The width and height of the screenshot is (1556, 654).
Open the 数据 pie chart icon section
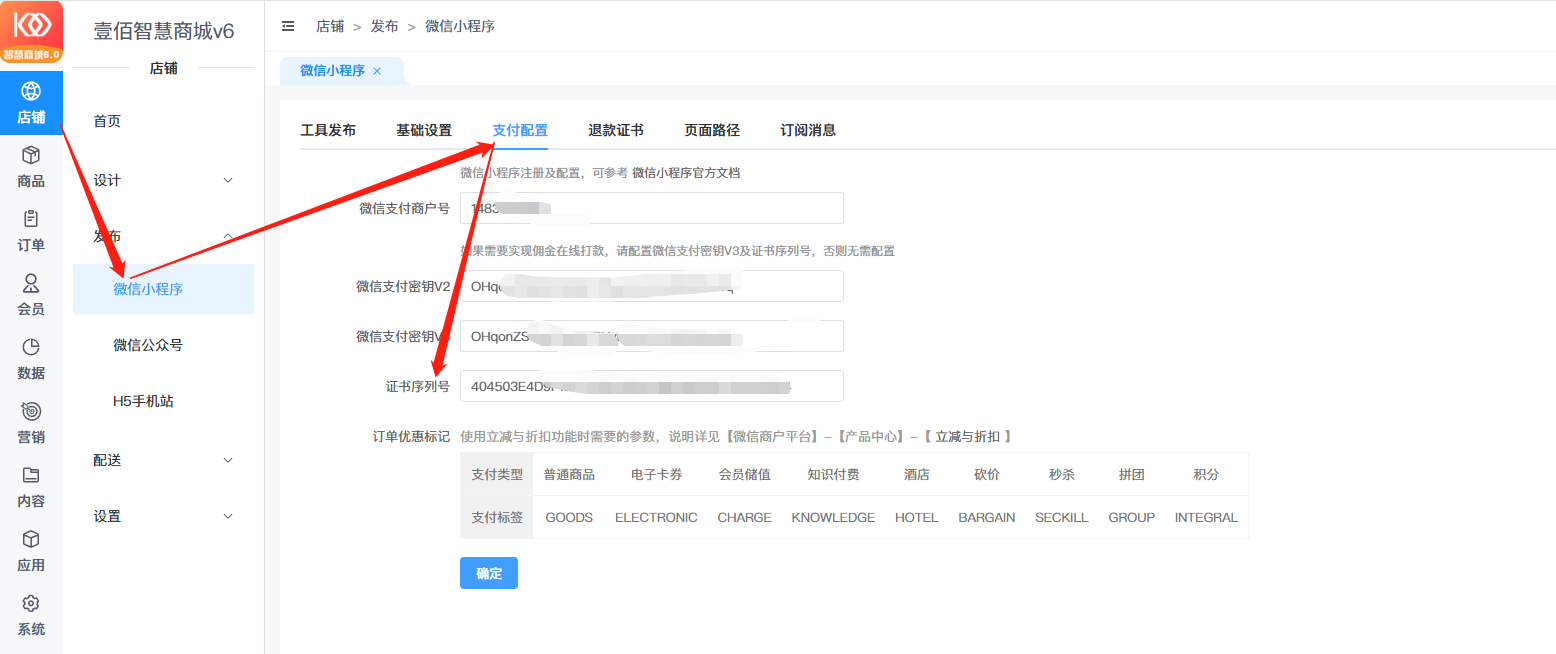31,359
